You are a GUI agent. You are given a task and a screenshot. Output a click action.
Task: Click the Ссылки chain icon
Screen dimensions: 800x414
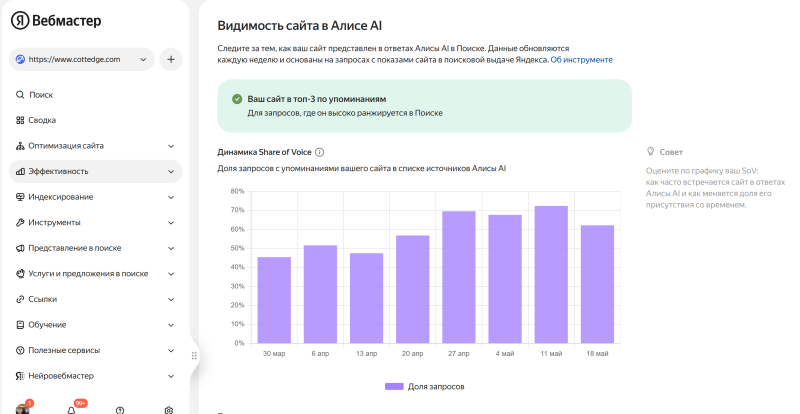click(x=20, y=299)
